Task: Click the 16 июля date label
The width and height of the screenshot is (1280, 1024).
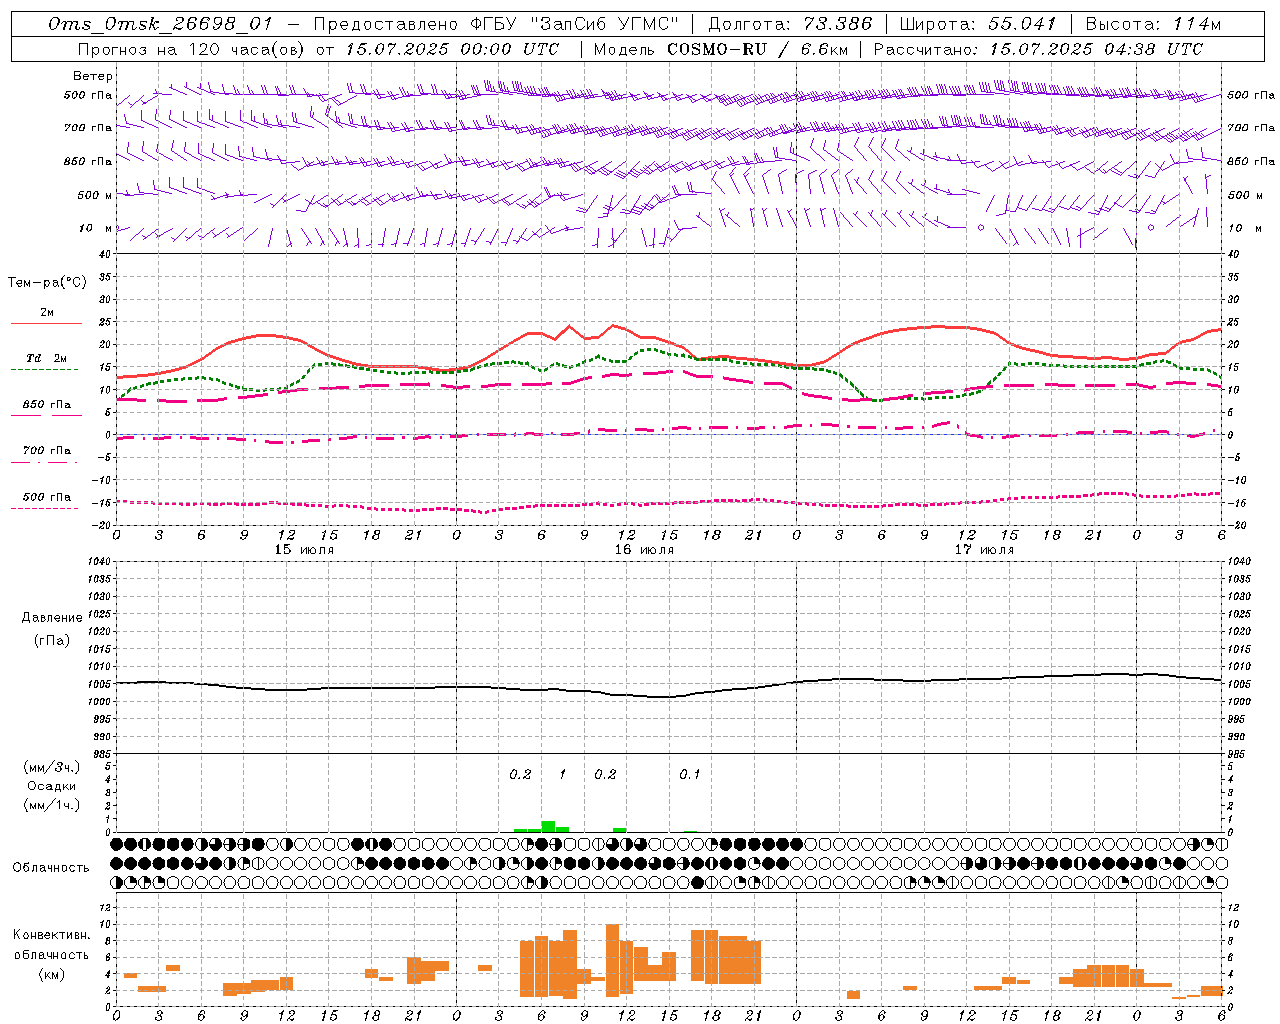Action: [x=644, y=550]
